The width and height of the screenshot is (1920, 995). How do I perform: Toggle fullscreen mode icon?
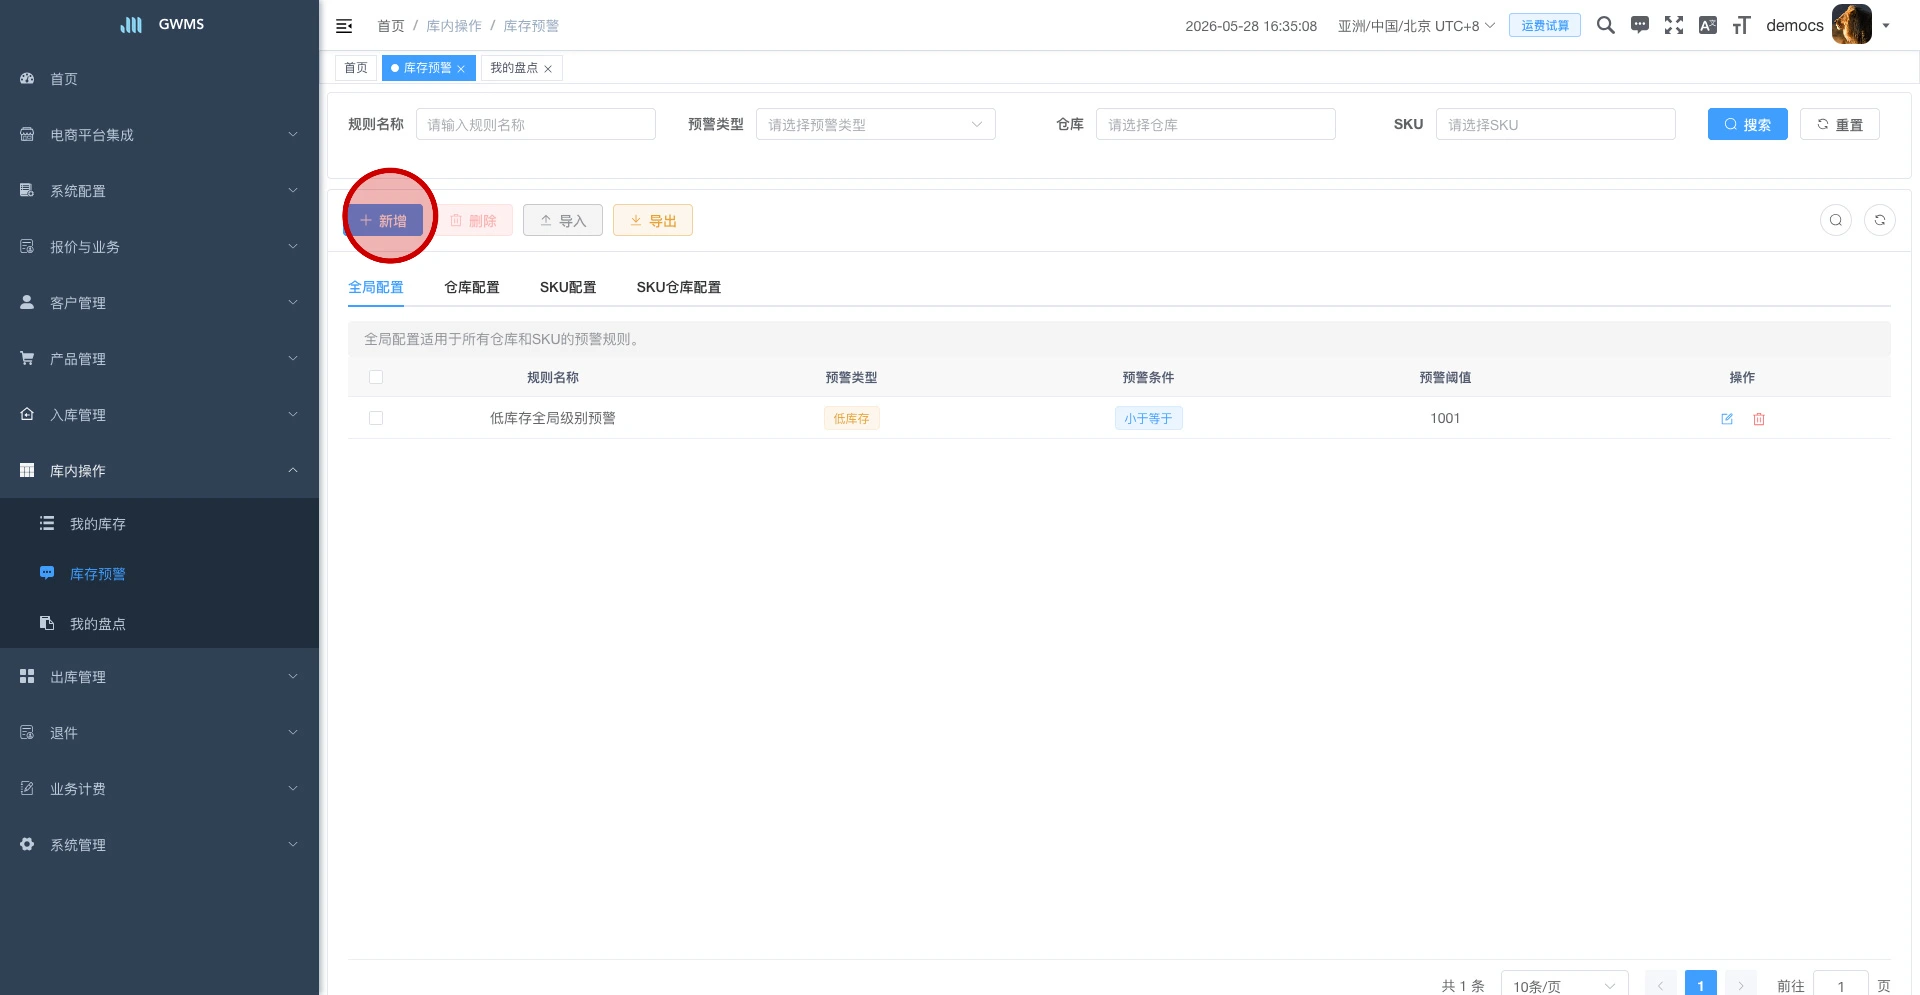pyautogui.click(x=1674, y=25)
